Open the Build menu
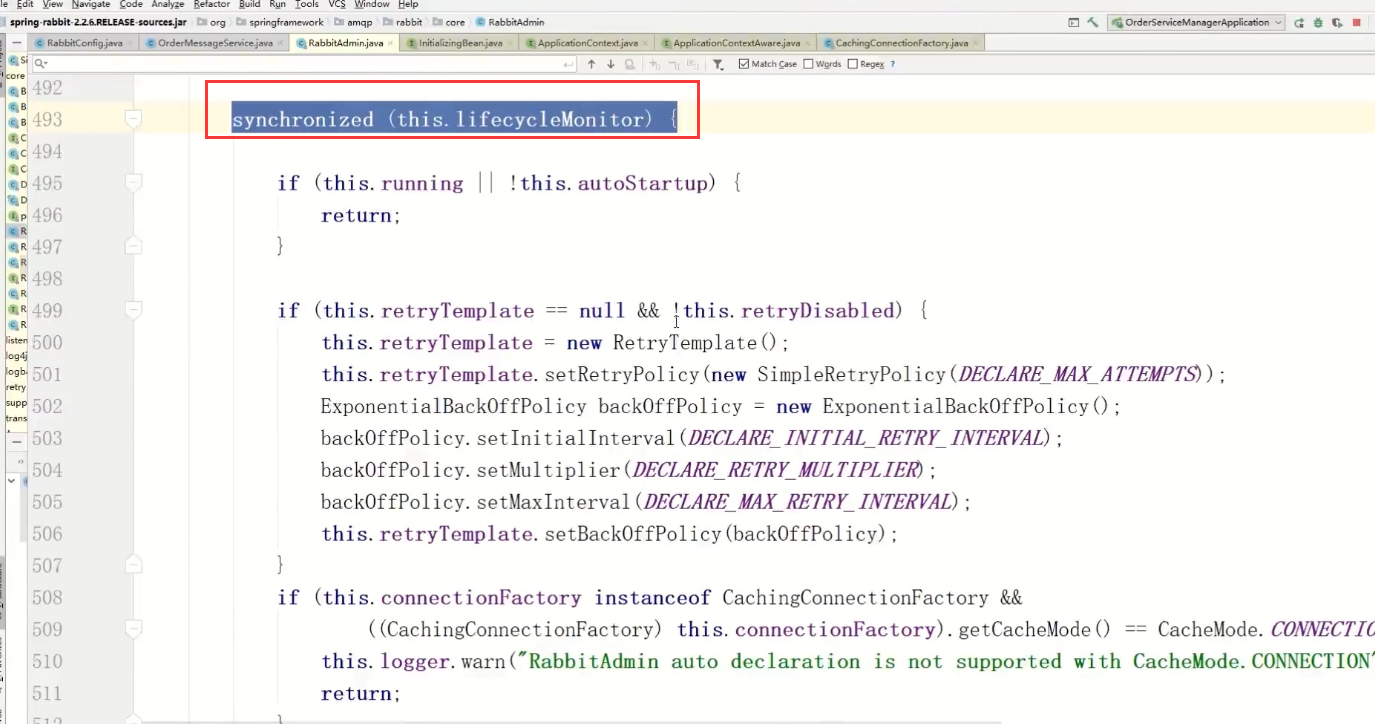This screenshot has width=1375, height=724. [x=249, y=5]
